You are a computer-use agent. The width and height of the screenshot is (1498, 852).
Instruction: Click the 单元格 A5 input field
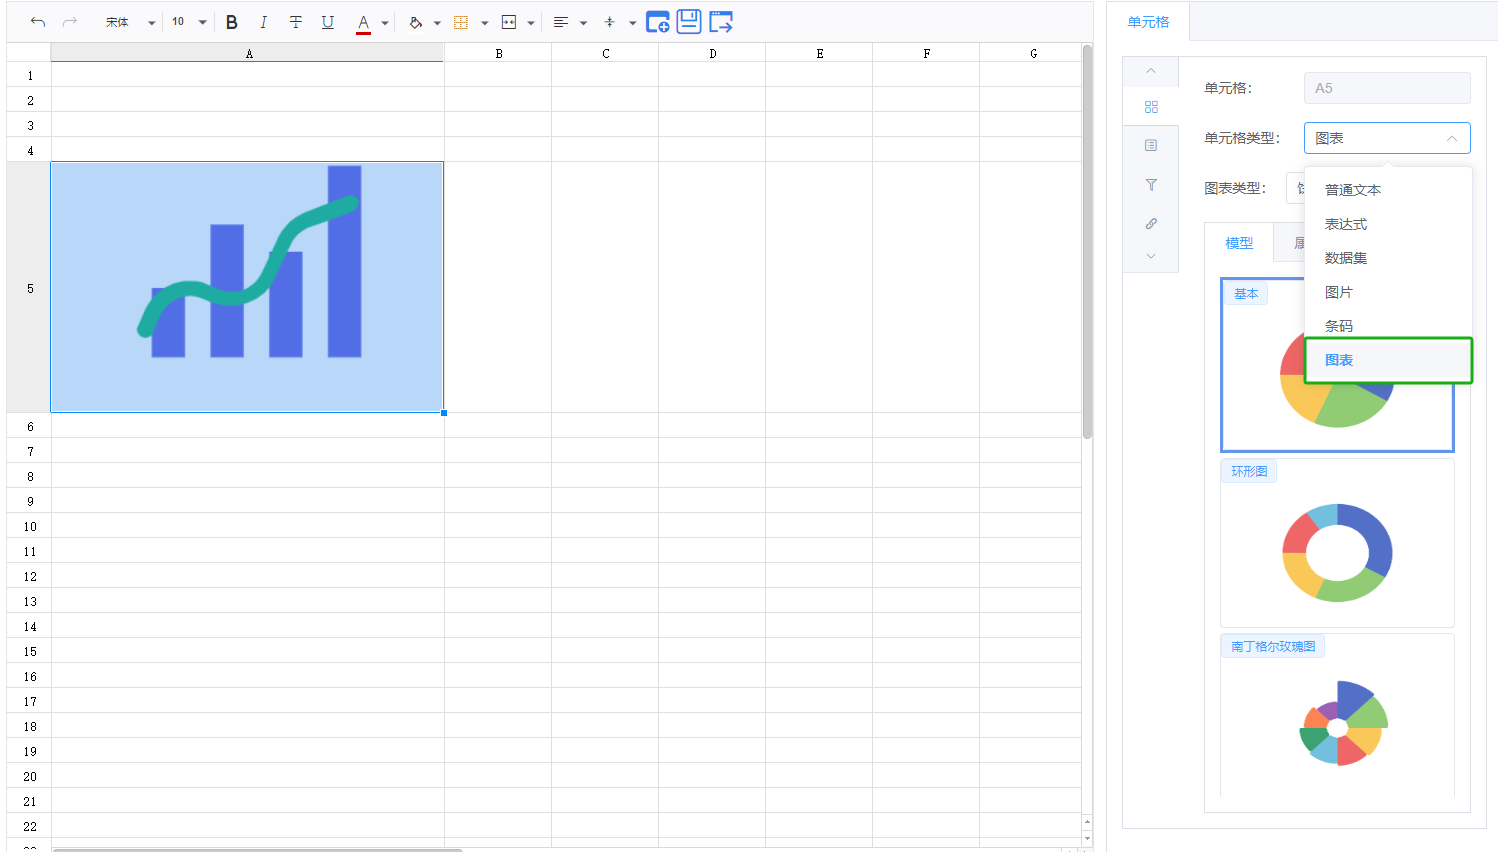1387,88
